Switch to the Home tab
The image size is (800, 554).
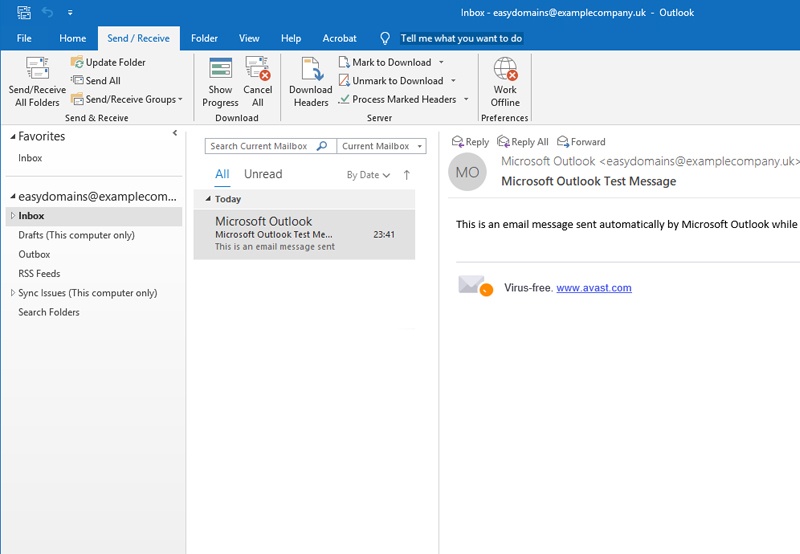72,38
